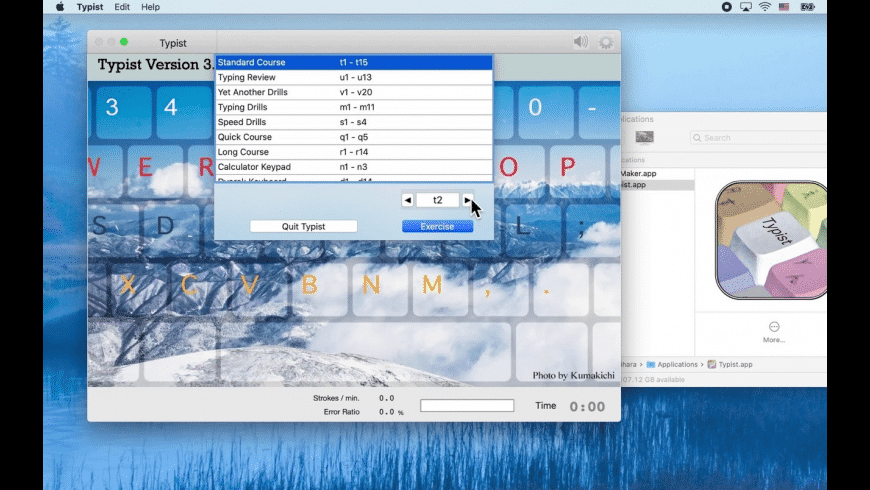Click the Finder toolbar view icon
The width and height of the screenshot is (870, 490).
tap(644, 137)
